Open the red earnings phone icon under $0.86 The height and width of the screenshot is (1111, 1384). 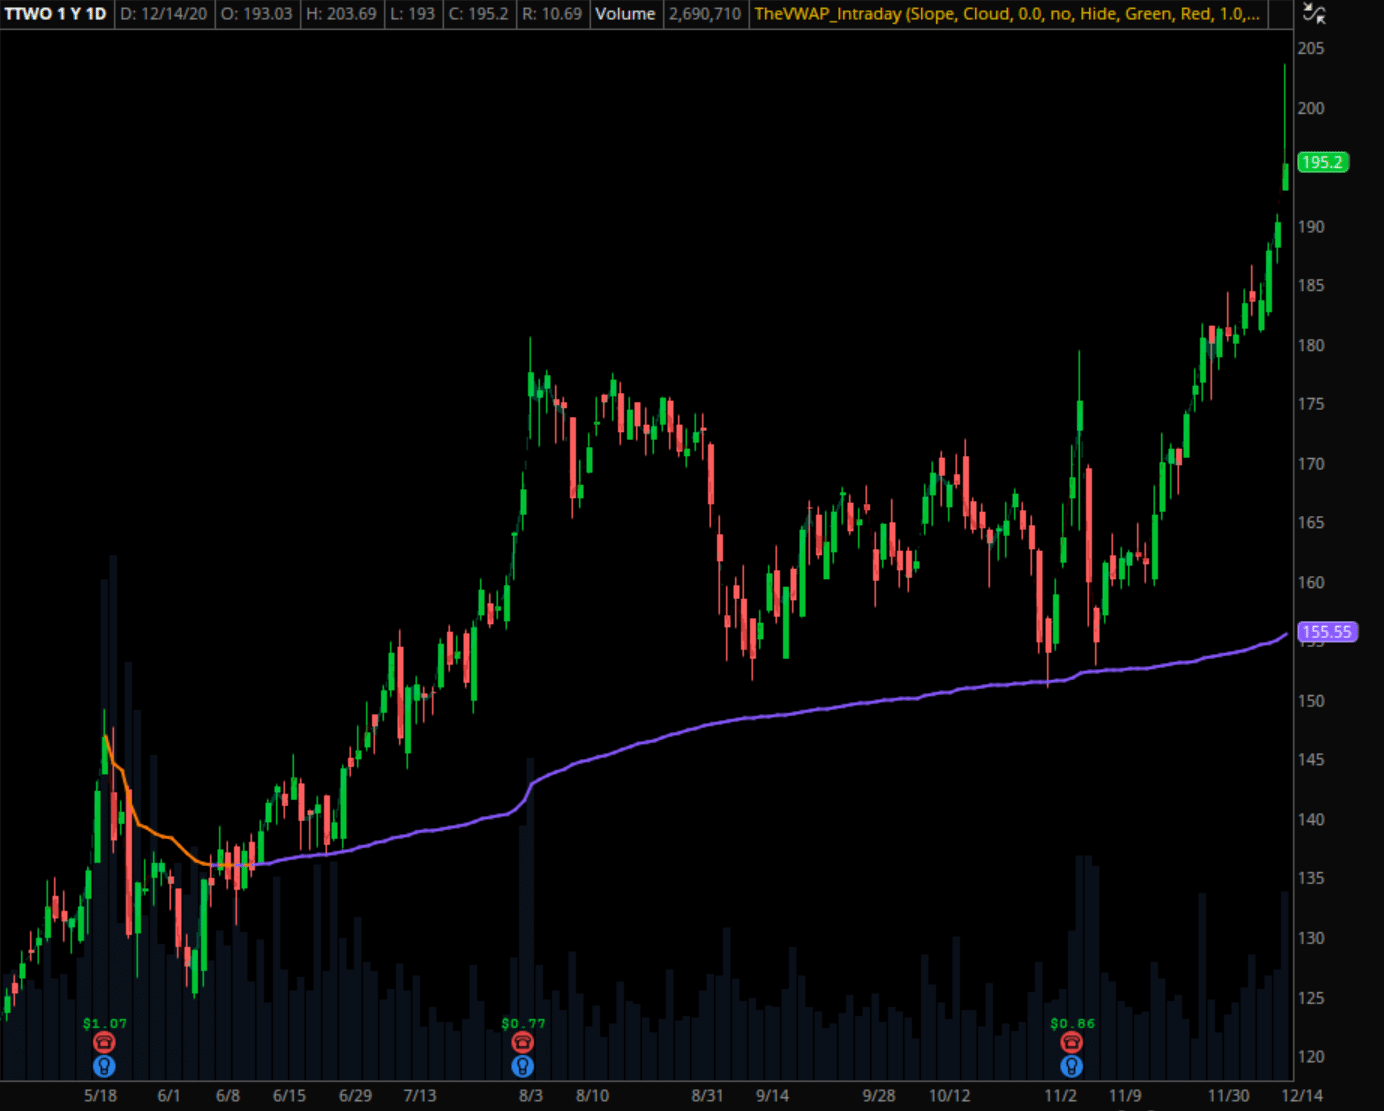click(x=1072, y=1043)
